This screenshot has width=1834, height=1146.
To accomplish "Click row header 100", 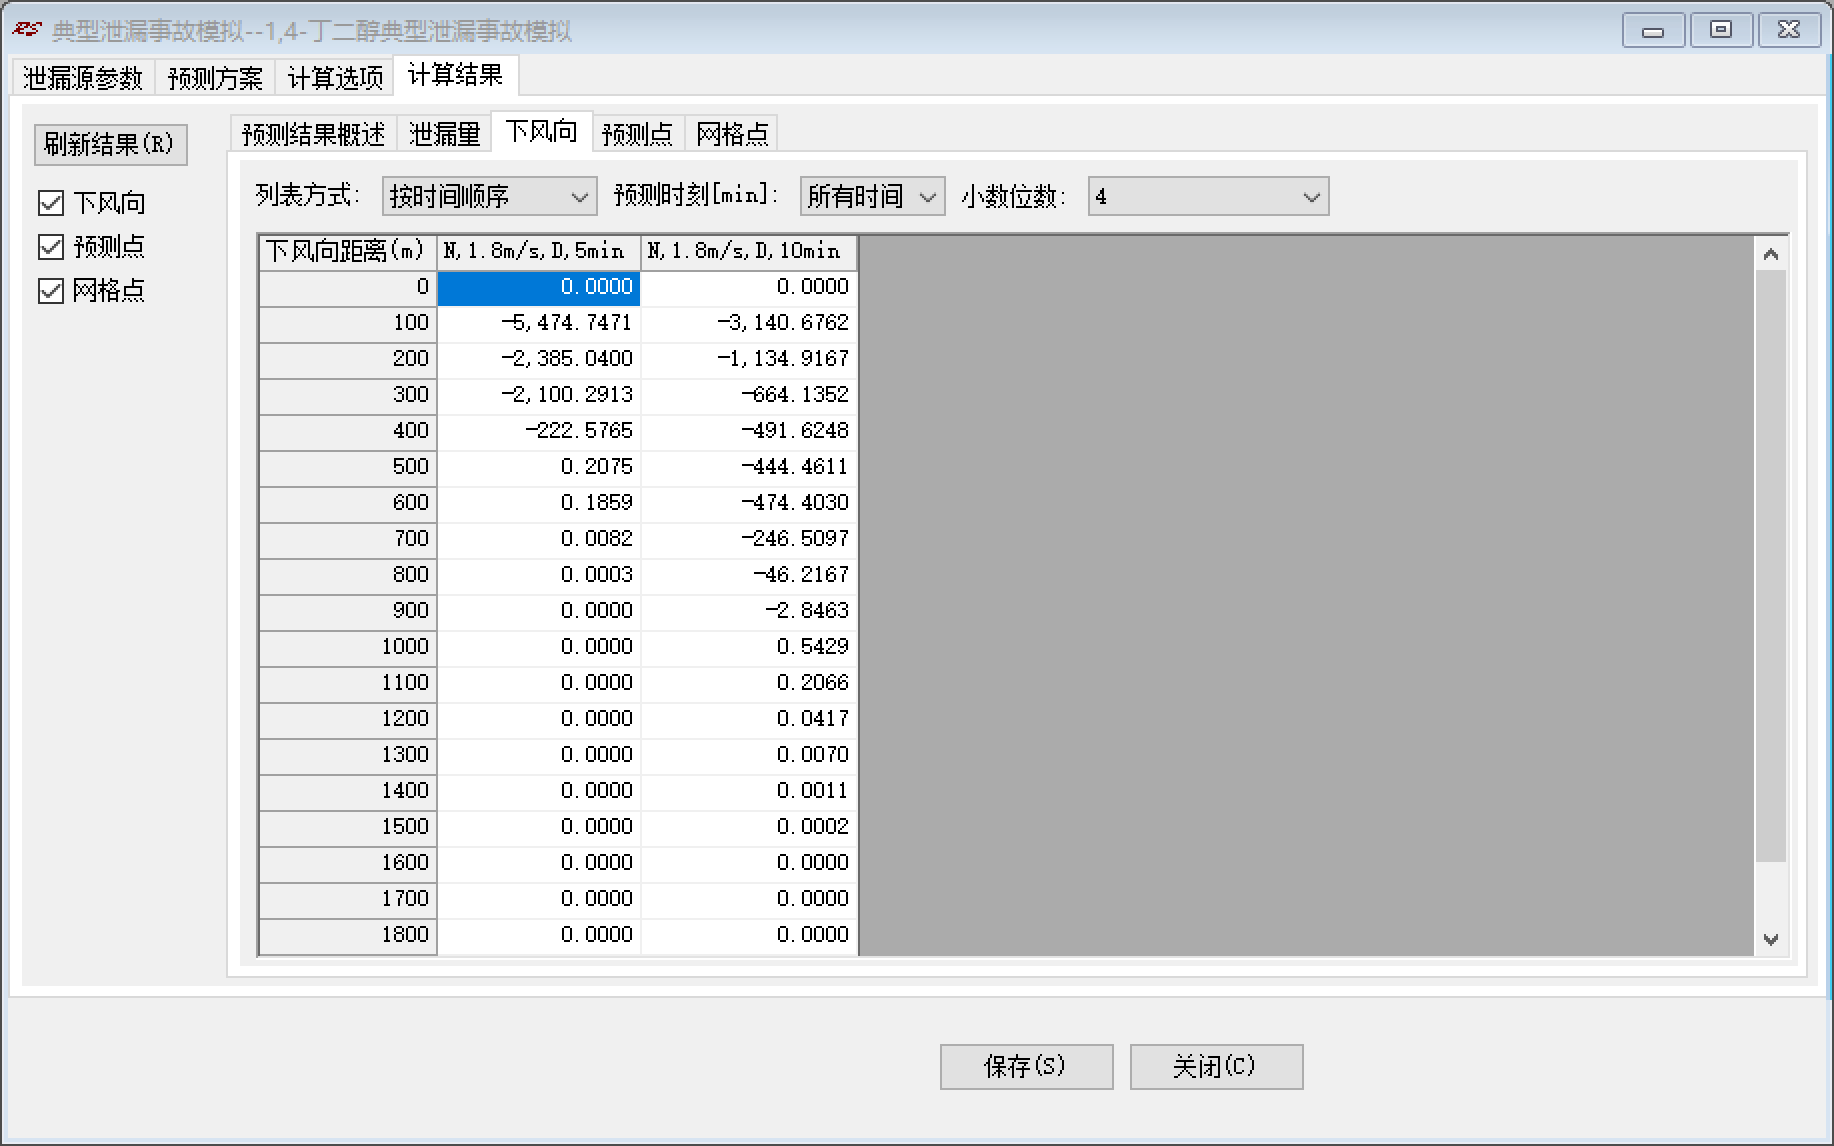I will (x=348, y=323).
